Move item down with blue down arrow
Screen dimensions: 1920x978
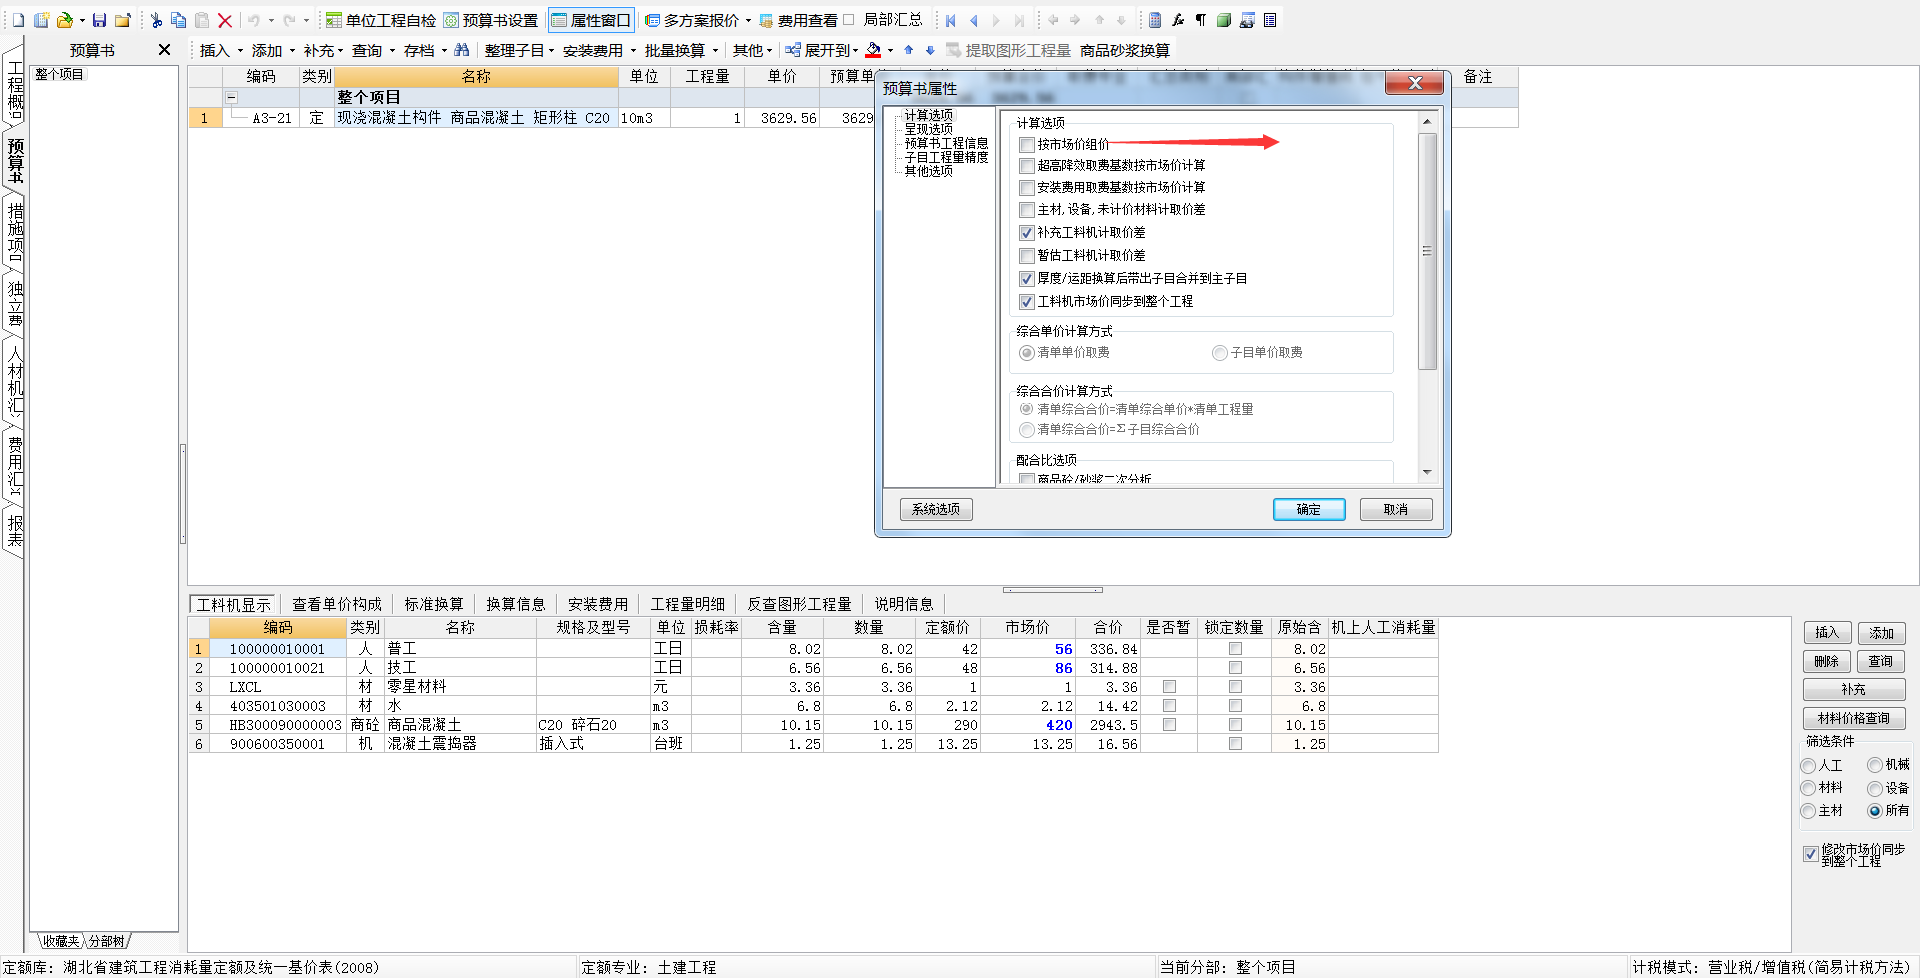click(930, 50)
